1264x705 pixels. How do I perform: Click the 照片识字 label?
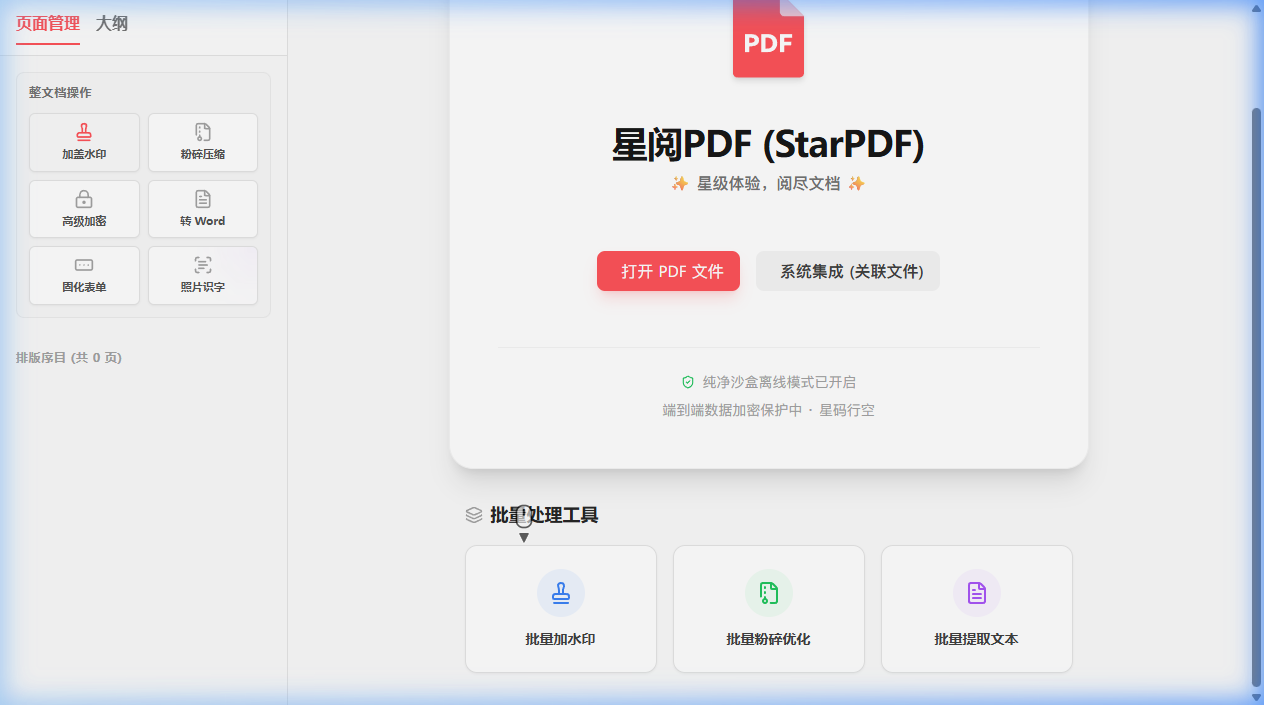tap(203, 287)
